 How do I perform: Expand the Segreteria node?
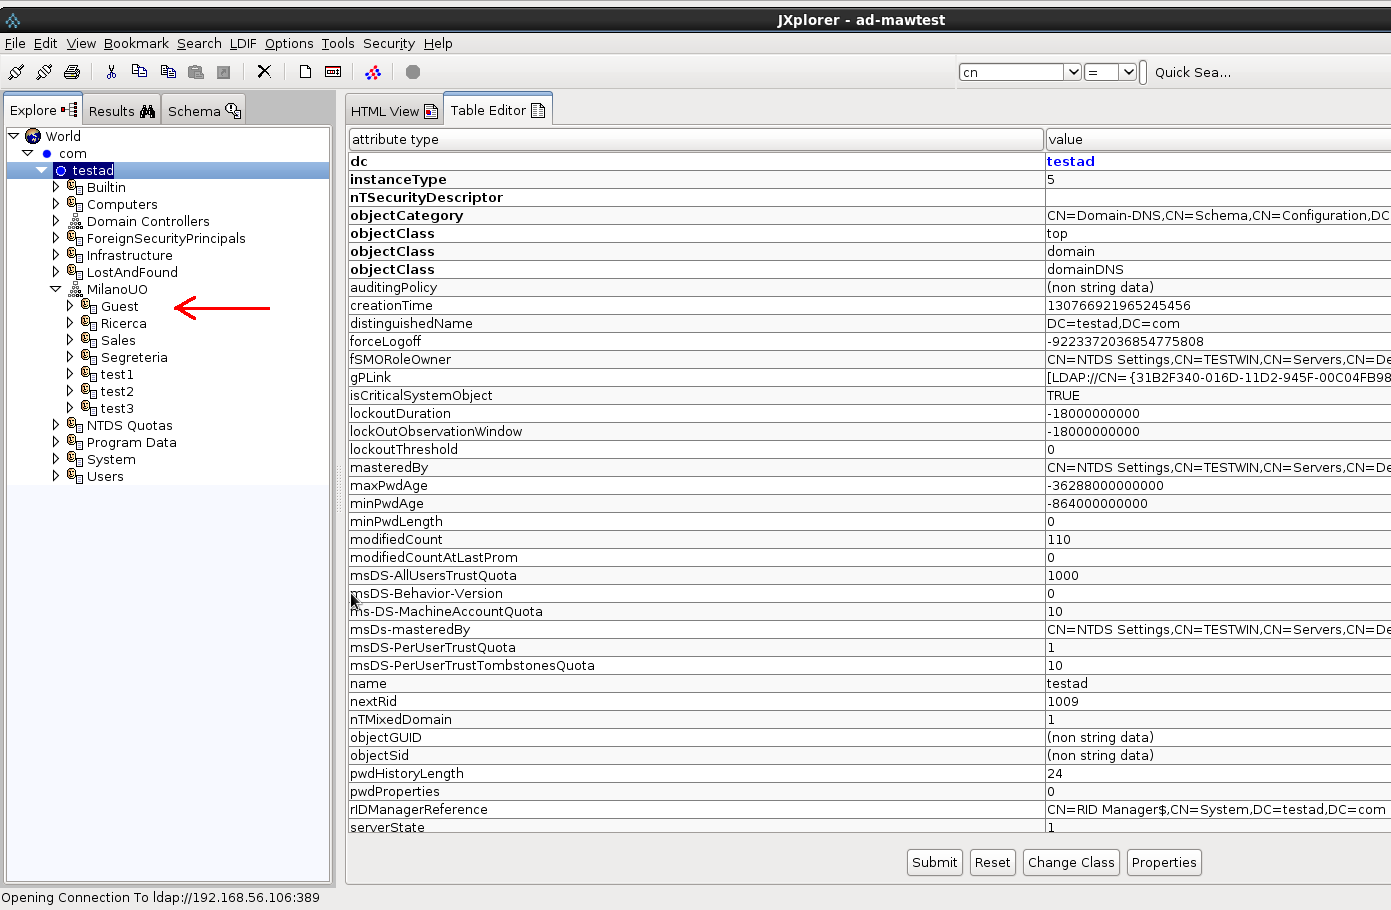70,357
